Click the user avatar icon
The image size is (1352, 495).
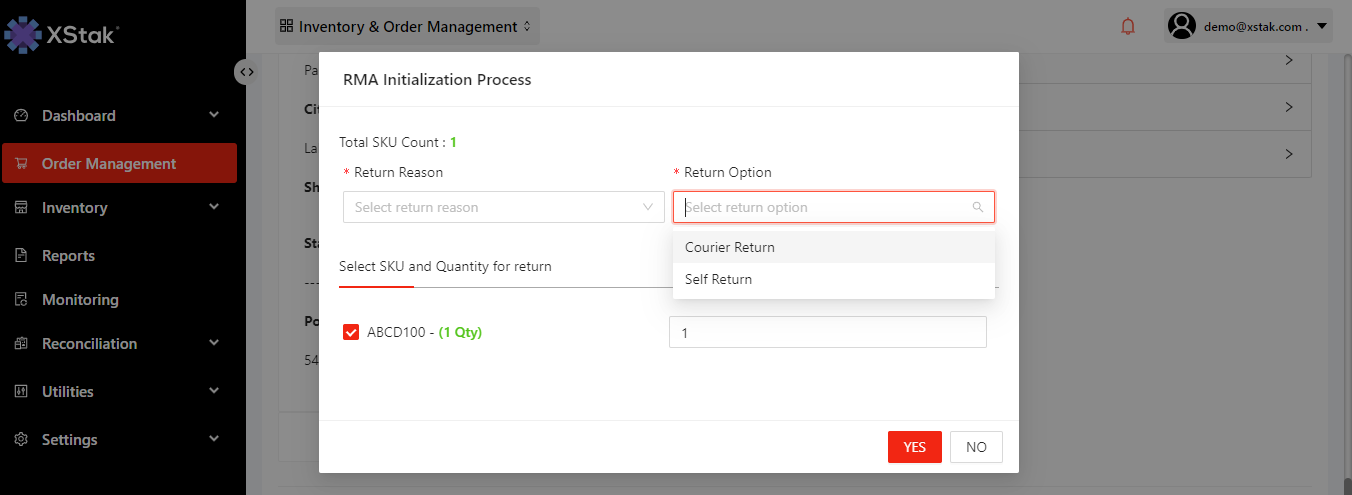point(1182,26)
